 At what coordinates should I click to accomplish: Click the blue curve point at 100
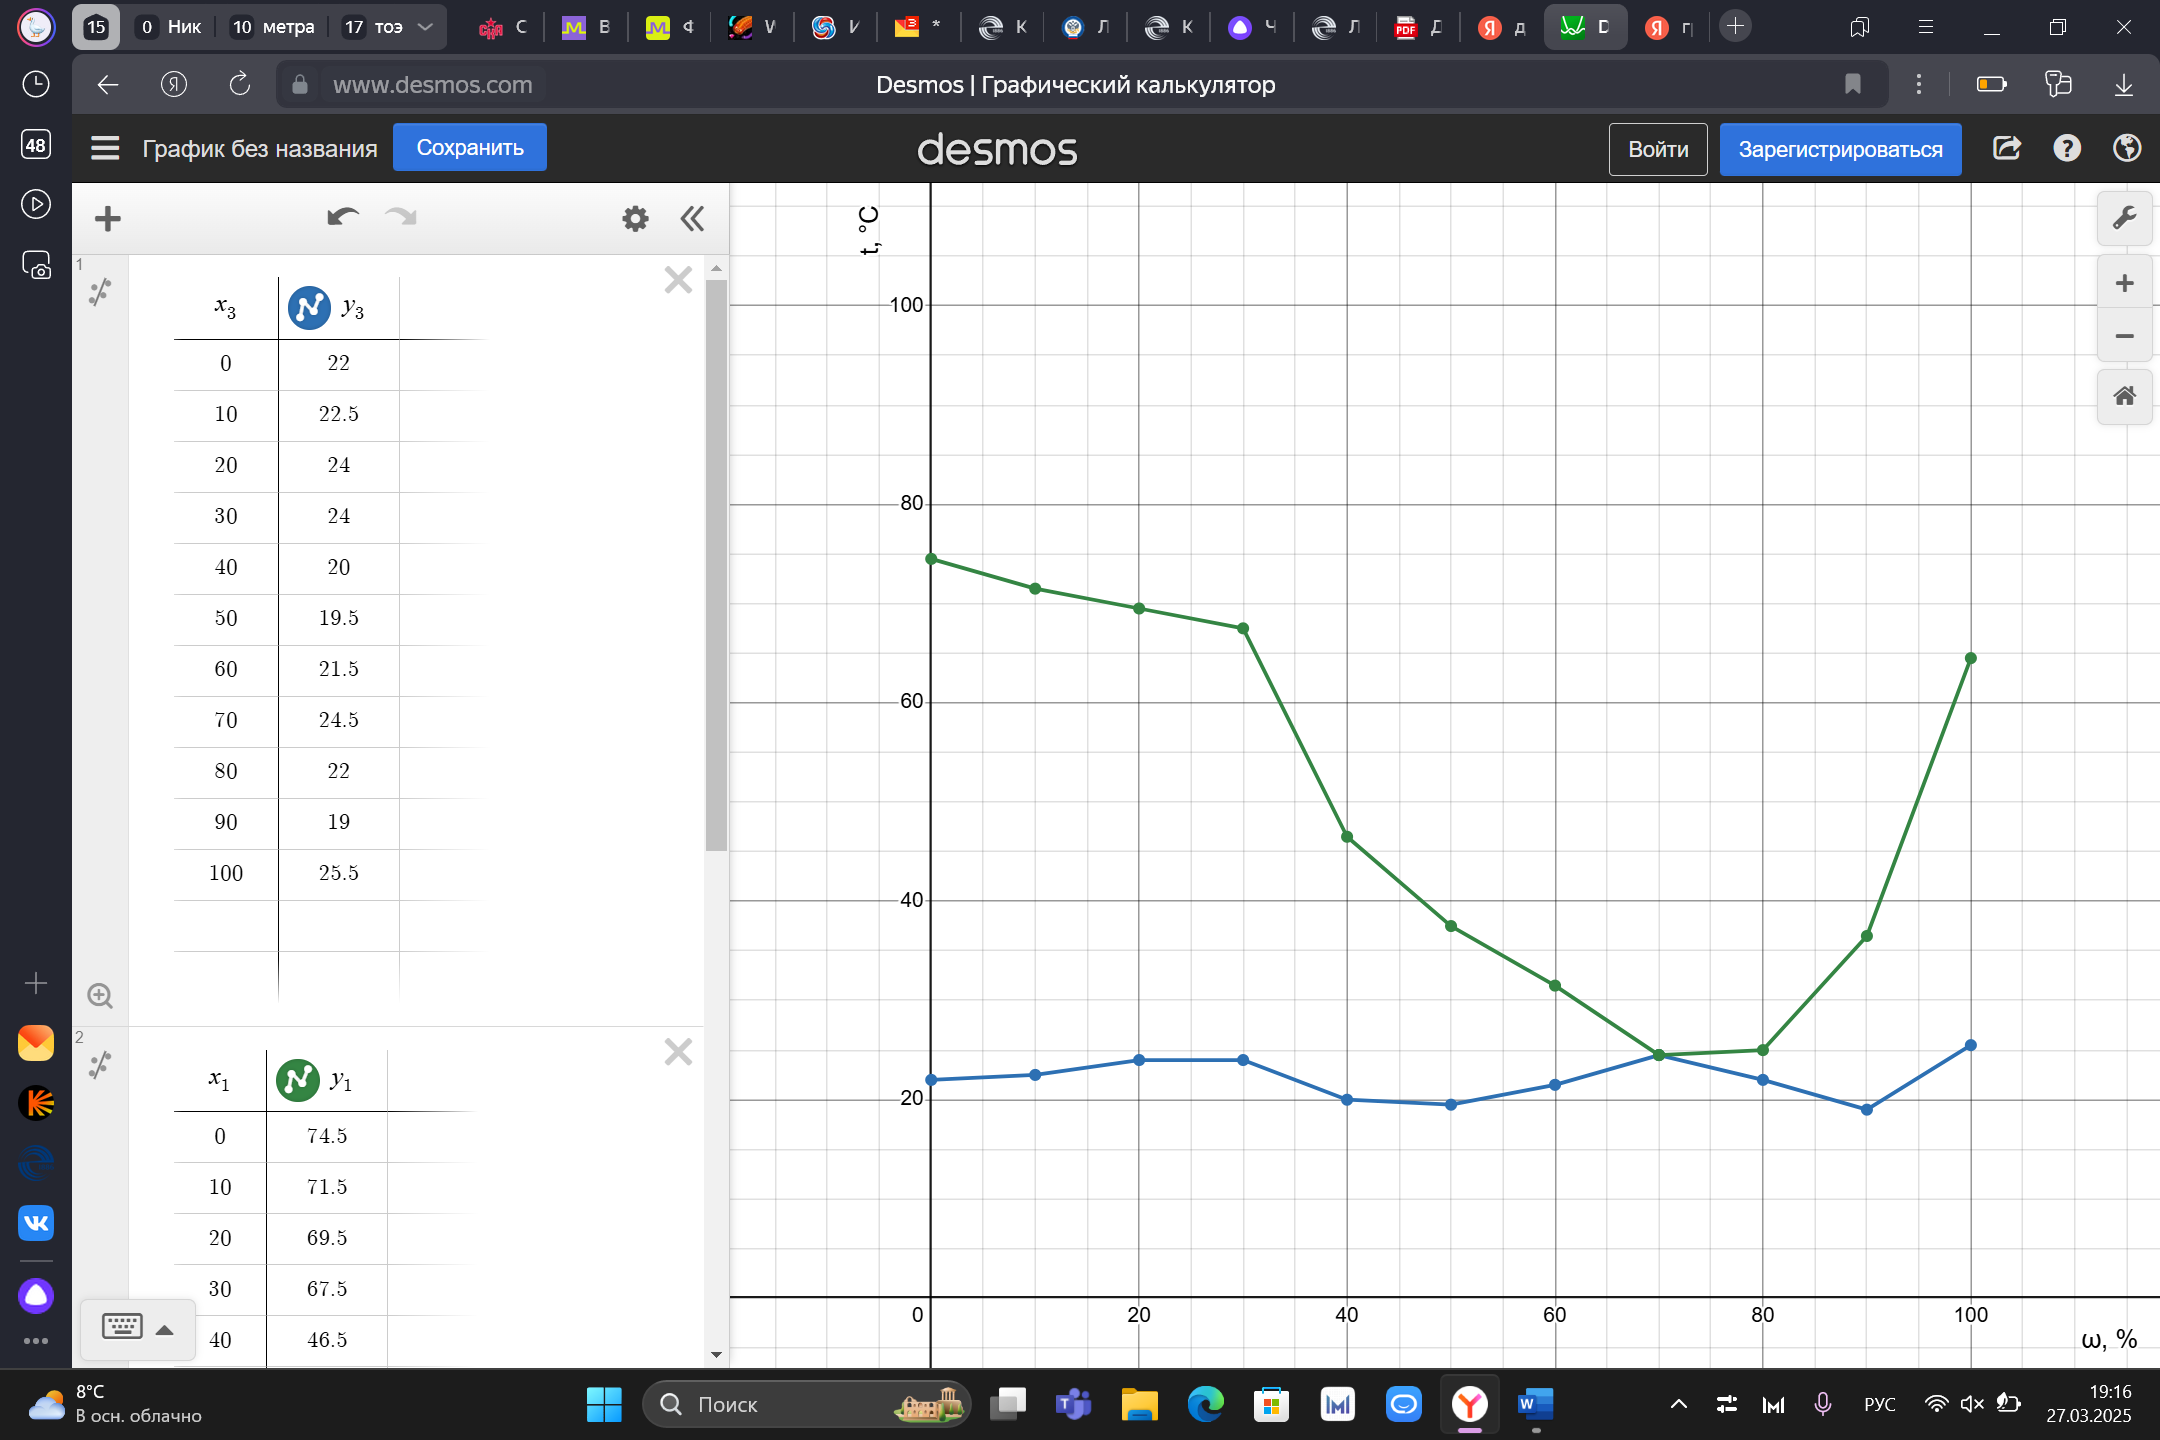point(1971,1046)
